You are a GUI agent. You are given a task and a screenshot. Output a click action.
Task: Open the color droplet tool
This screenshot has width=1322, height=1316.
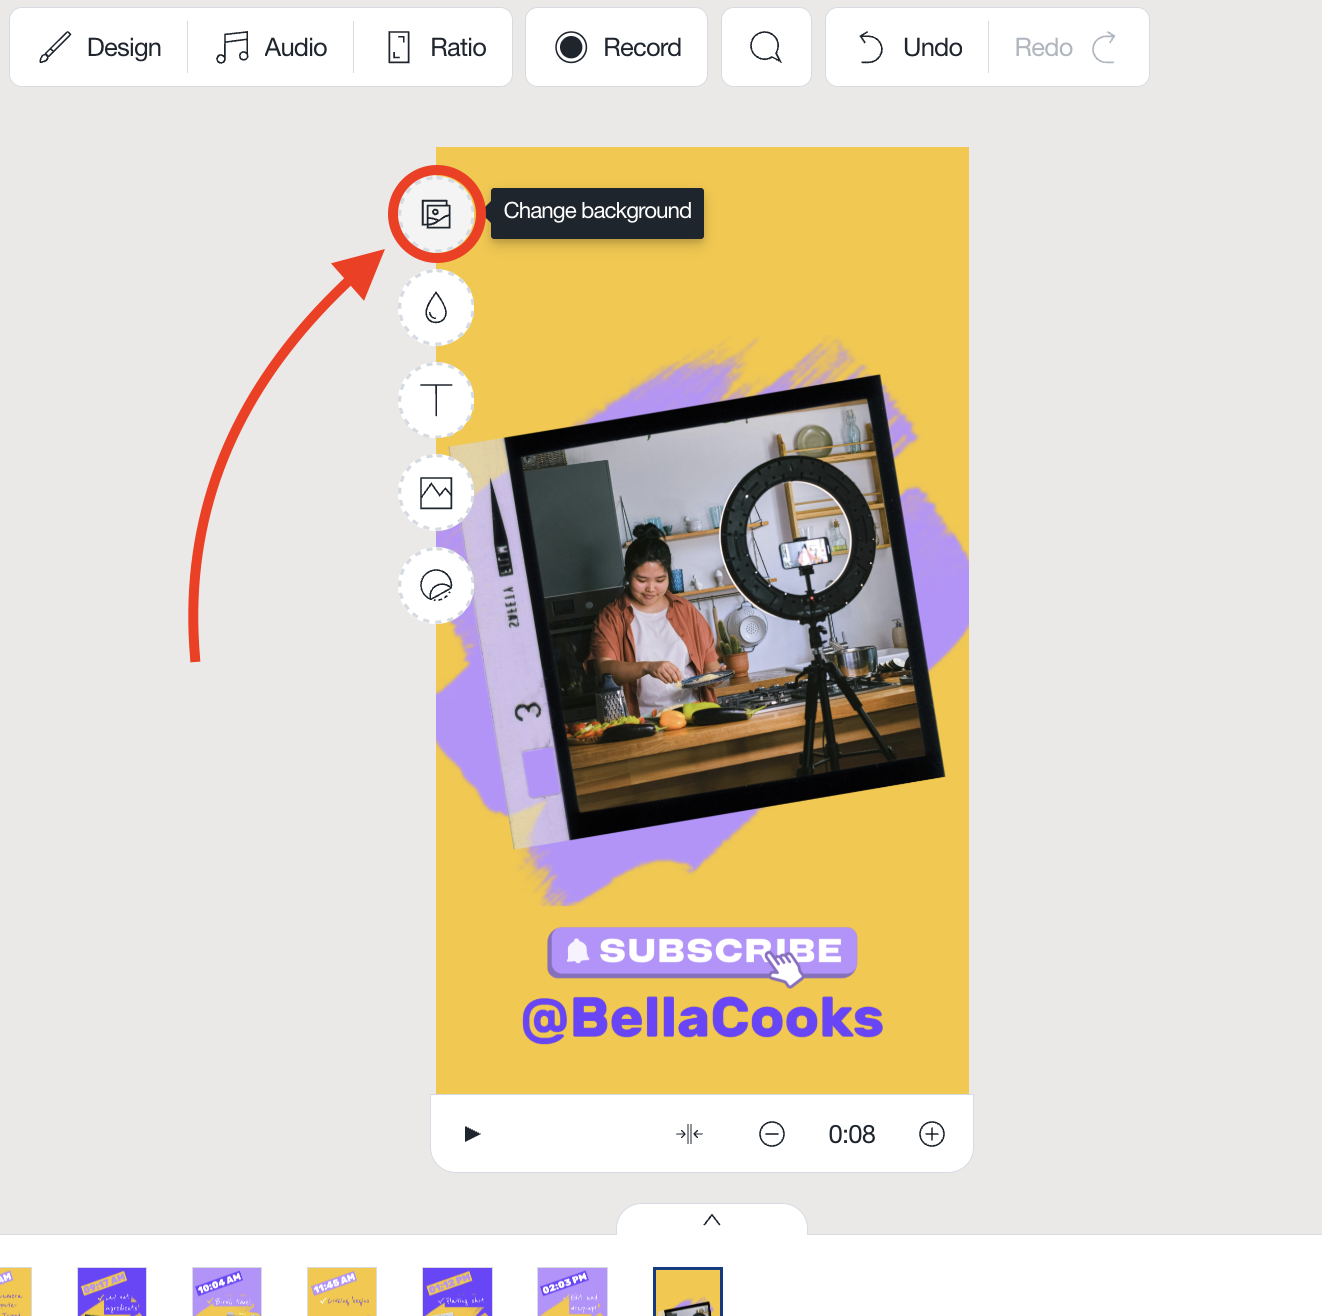pyautogui.click(x=436, y=307)
